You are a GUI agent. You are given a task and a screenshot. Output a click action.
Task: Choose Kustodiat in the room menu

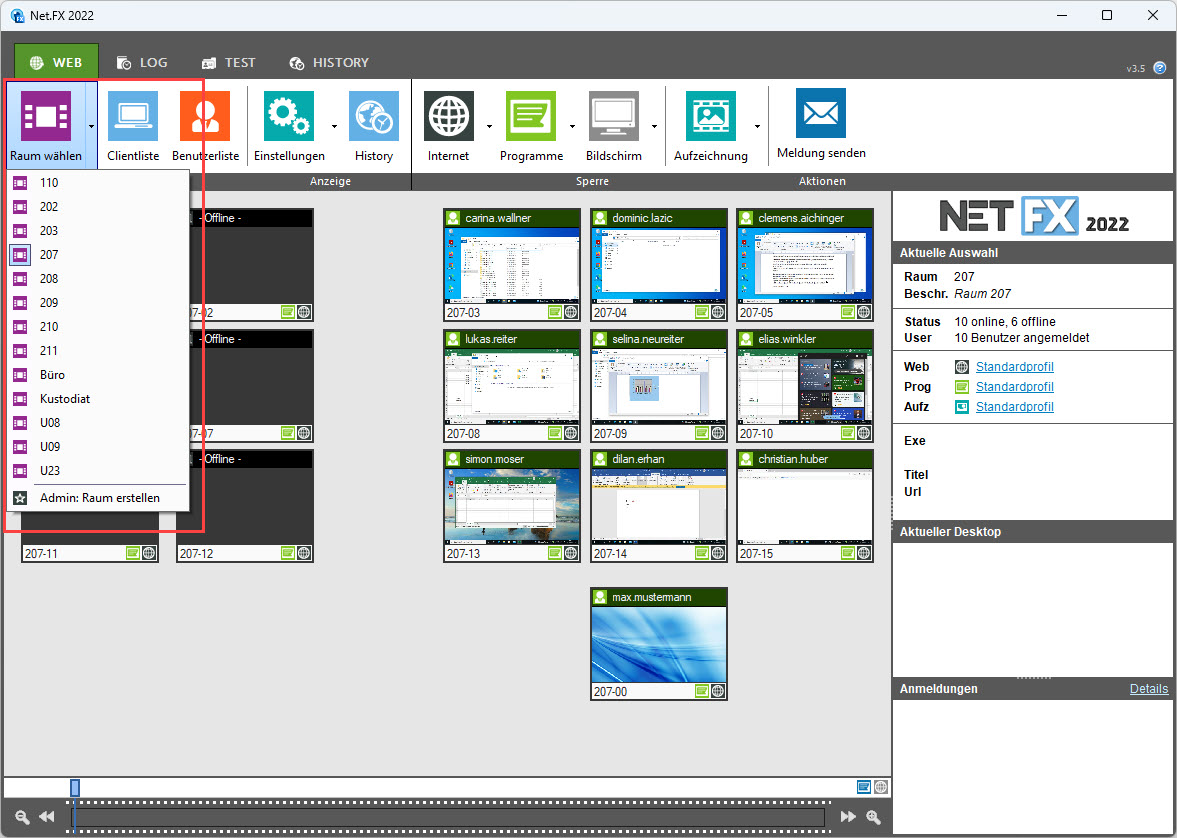click(98, 399)
